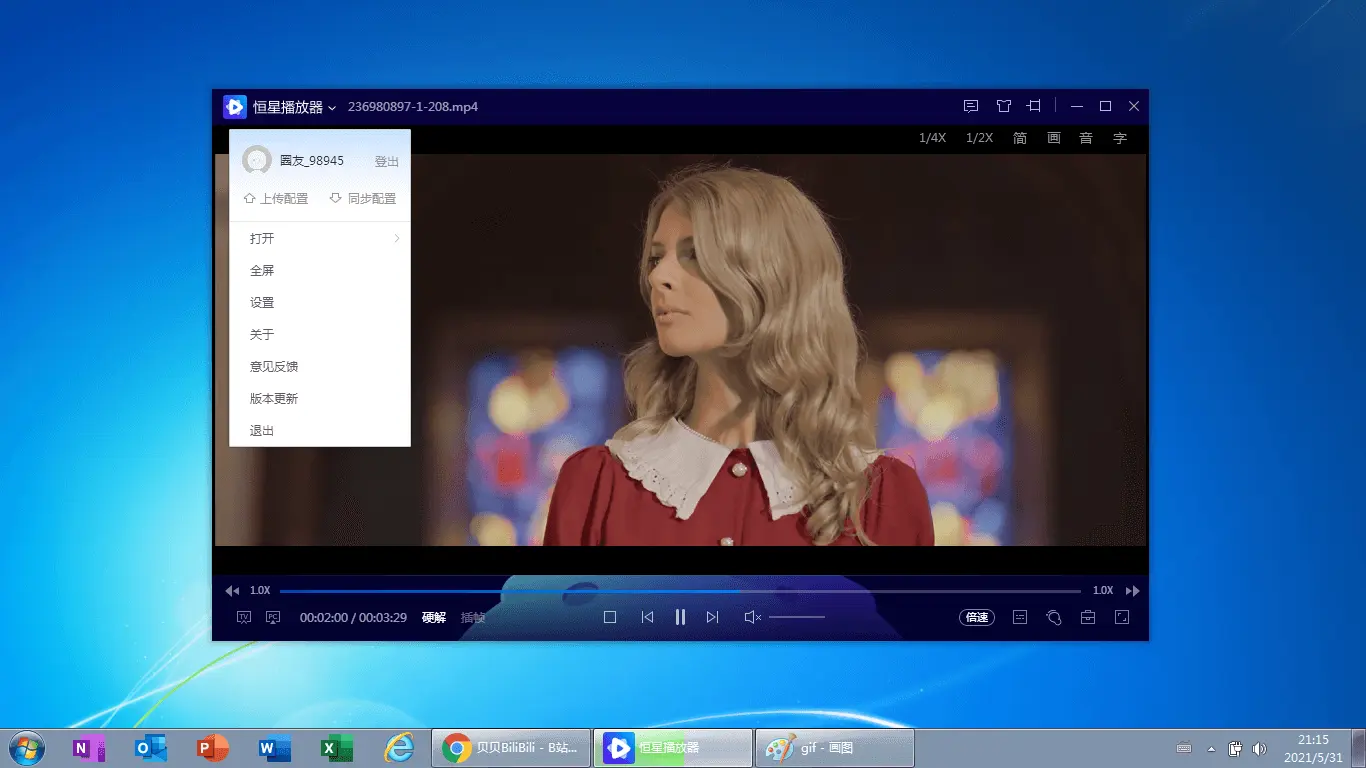Skip to next video
The width and height of the screenshot is (1366, 768).
[x=712, y=617]
